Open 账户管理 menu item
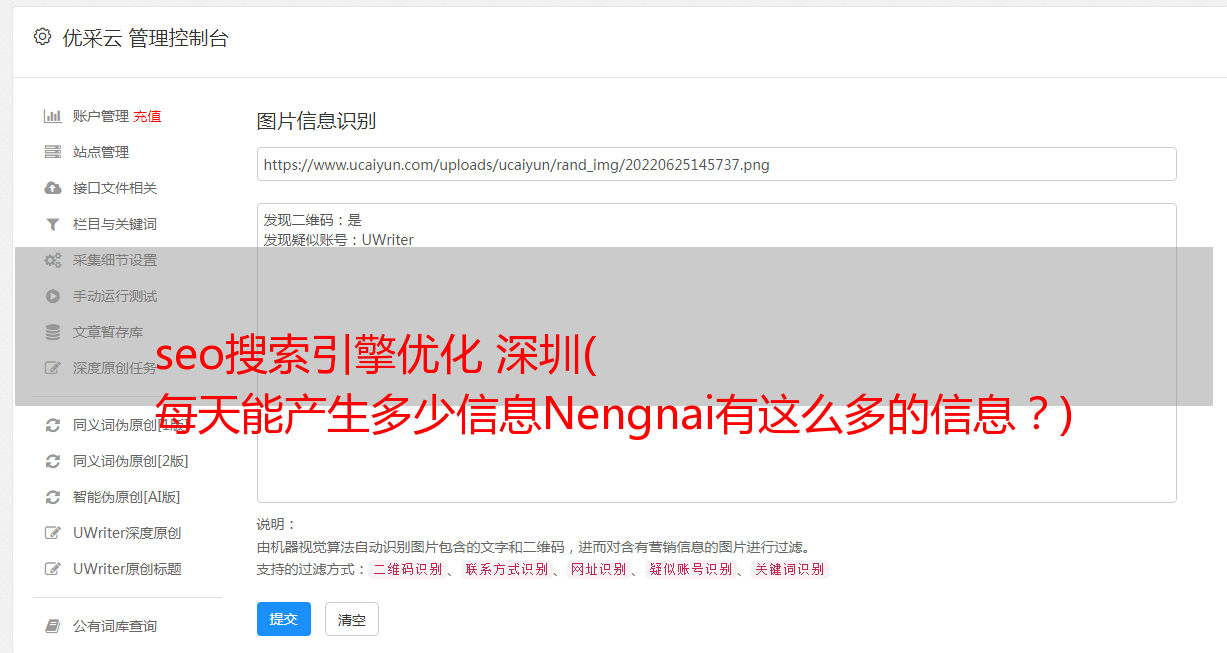The image size is (1227, 653). (101, 116)
